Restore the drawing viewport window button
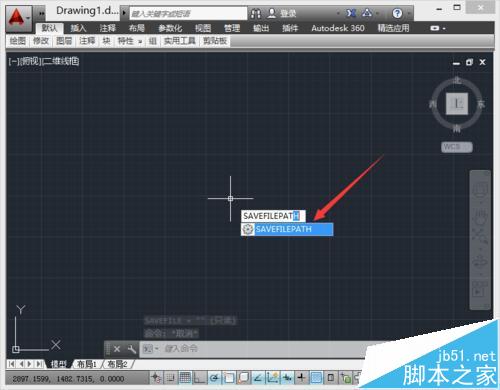Screen dimensions: 500x390 (x=469, y=62)
